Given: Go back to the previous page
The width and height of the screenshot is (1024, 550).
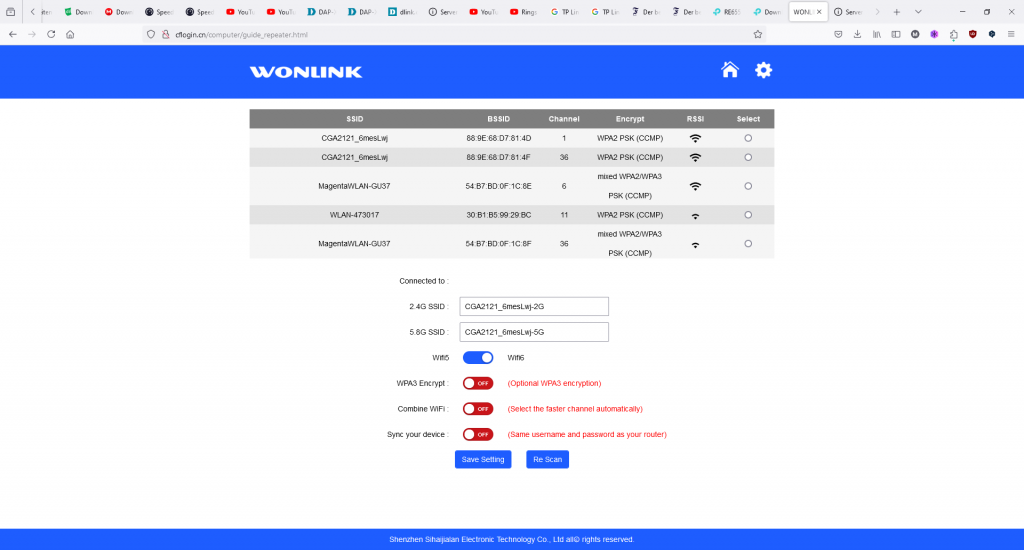Looking at the screenshot, I should 13,34.
